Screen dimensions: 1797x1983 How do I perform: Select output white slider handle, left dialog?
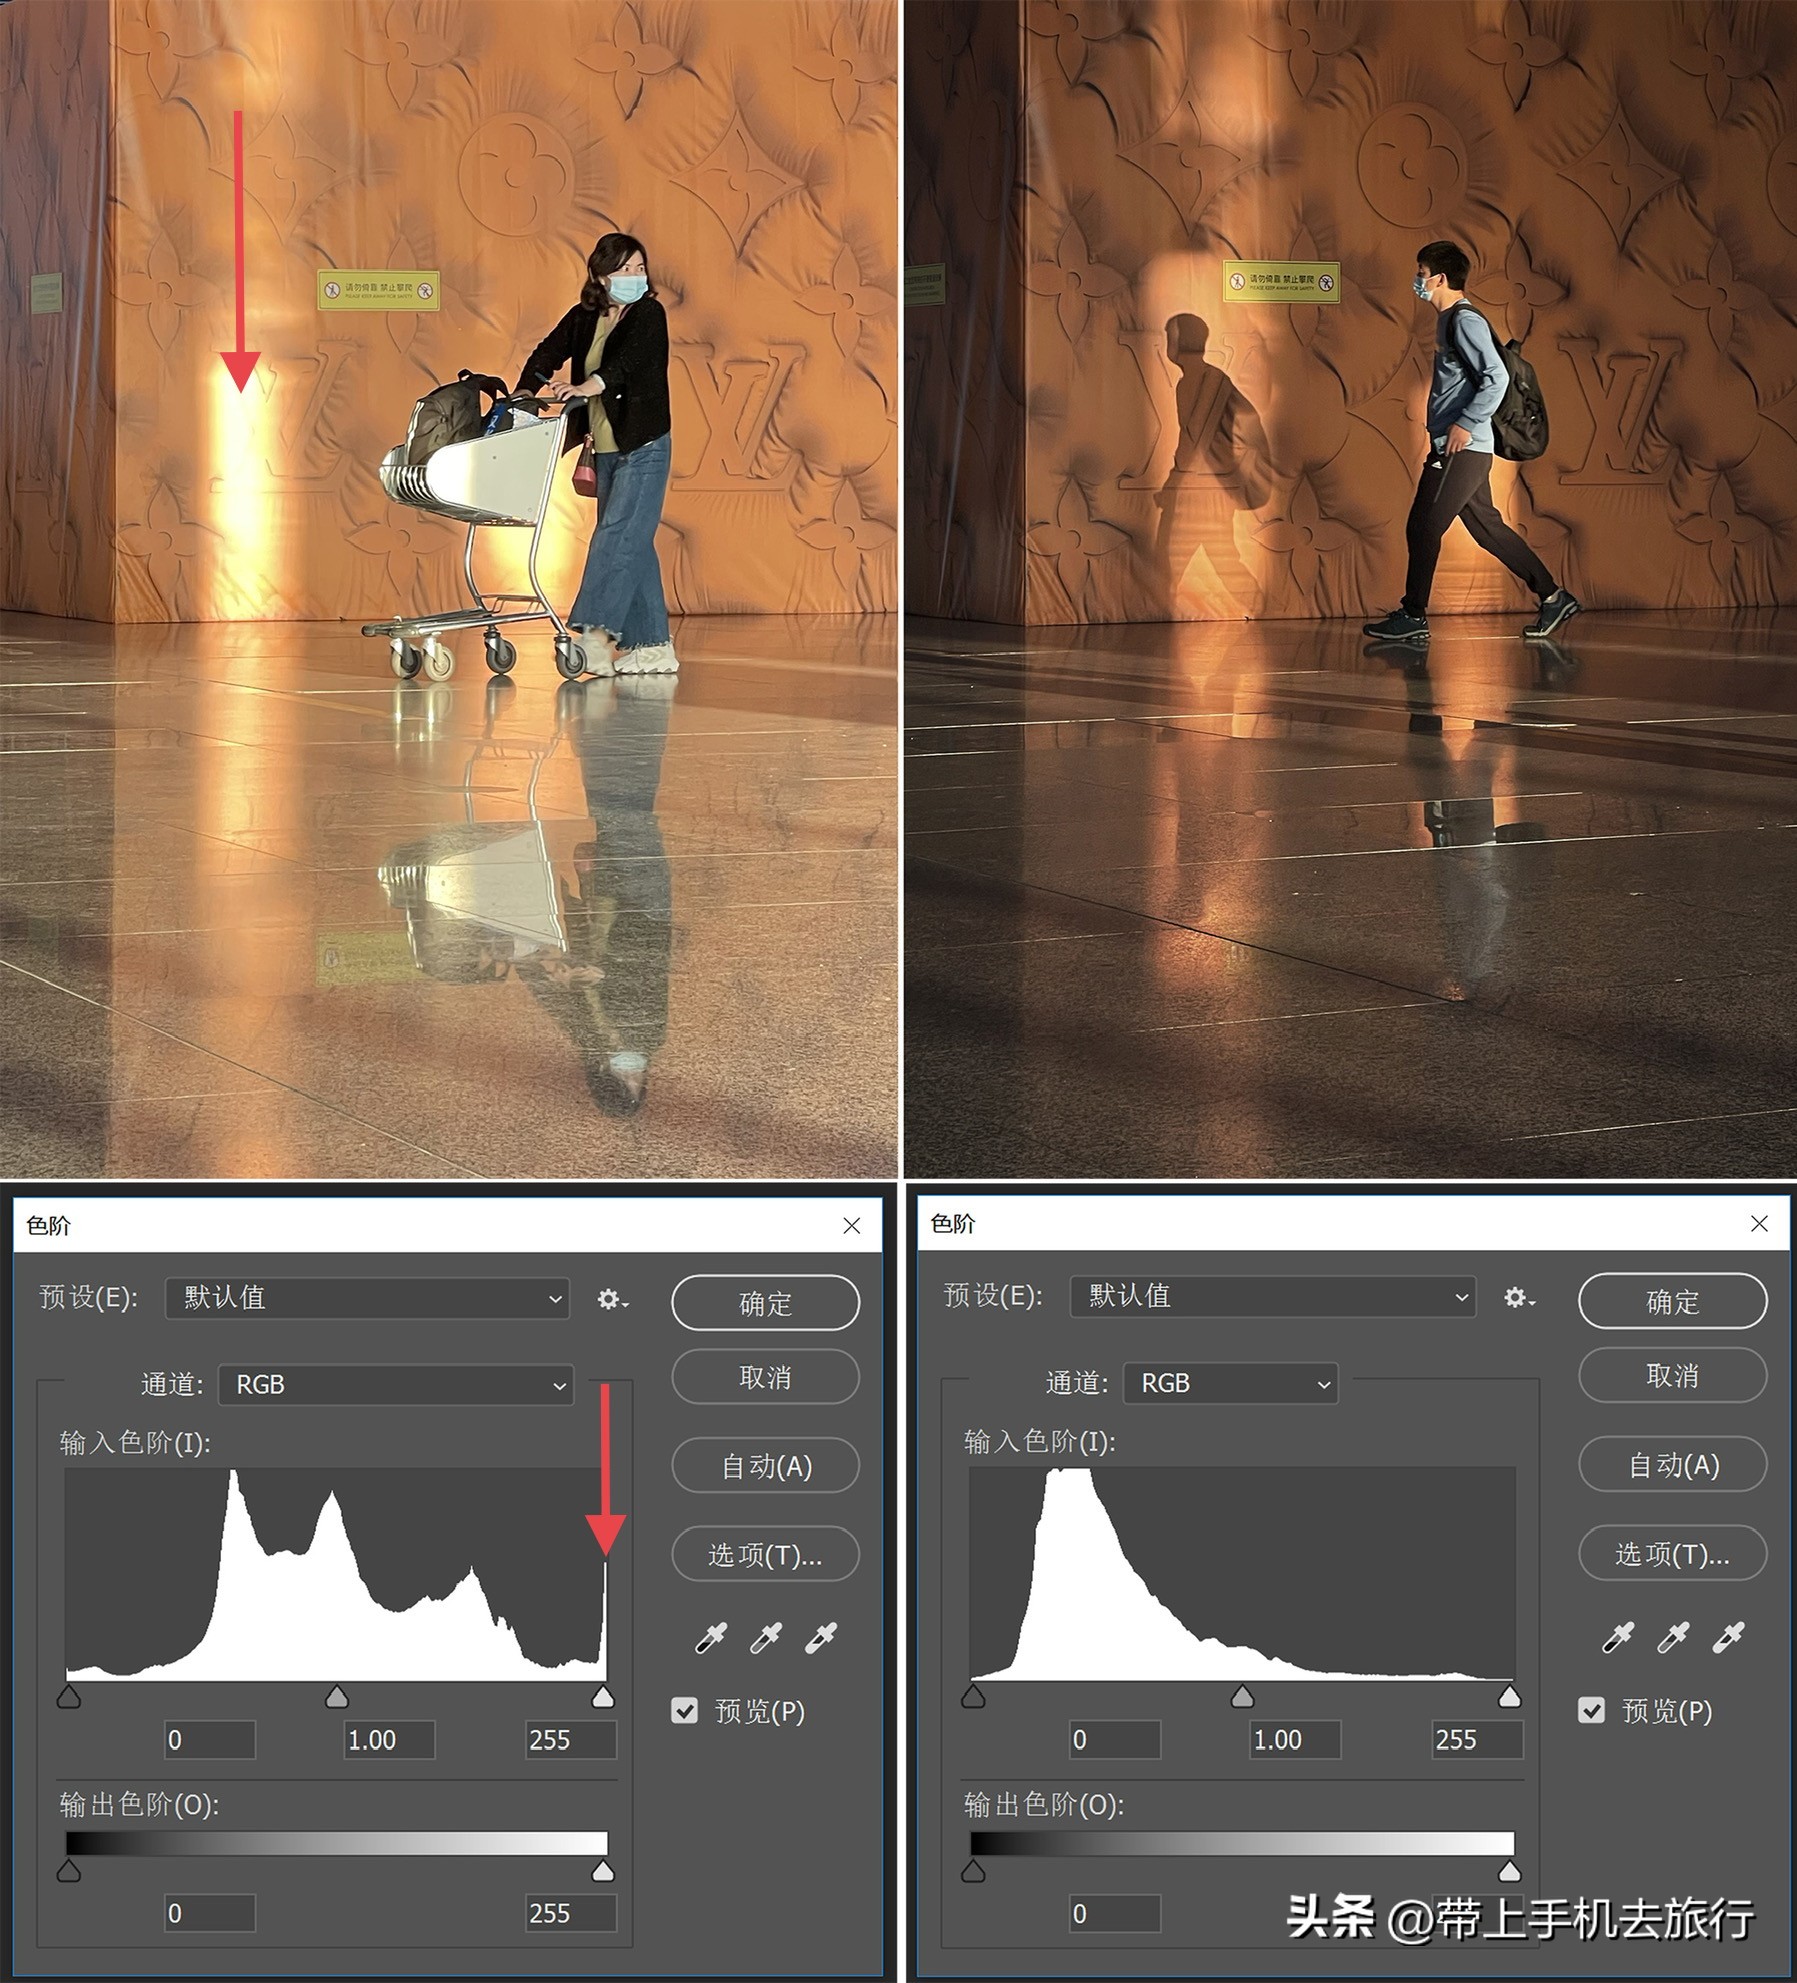[603, 1870]
